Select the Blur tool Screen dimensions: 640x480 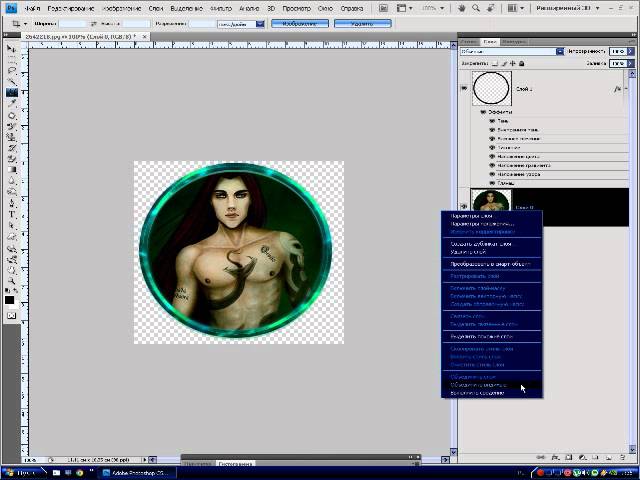(x=11, y=182)
